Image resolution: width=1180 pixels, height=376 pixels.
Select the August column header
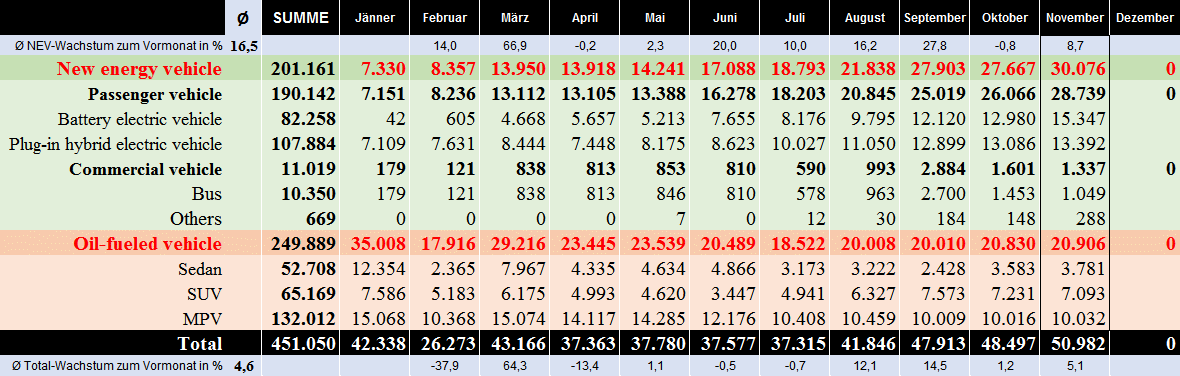click(x=864, y=17)
